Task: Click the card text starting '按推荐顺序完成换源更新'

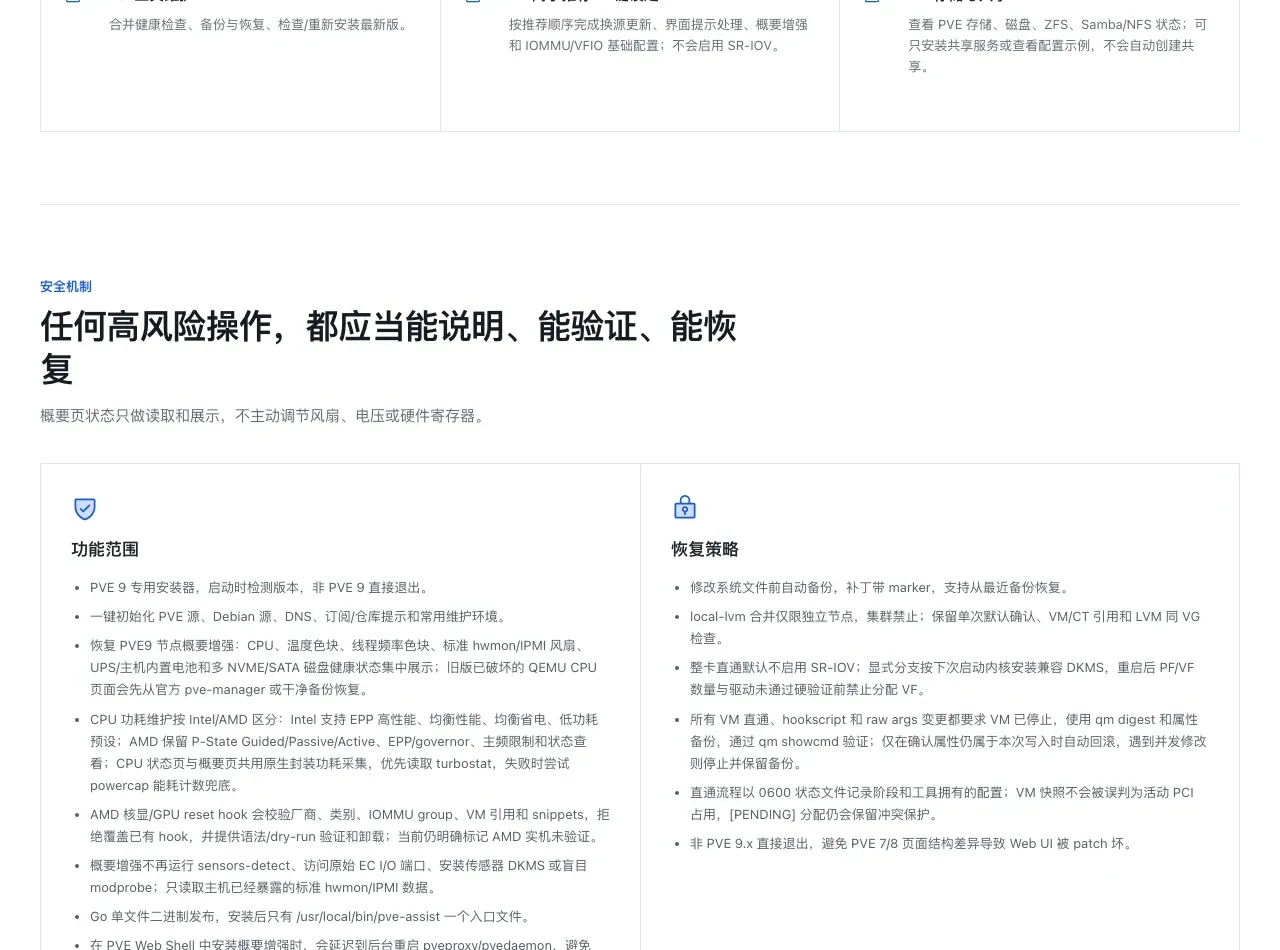Action: pyautogui.click(x=658, y=35)
